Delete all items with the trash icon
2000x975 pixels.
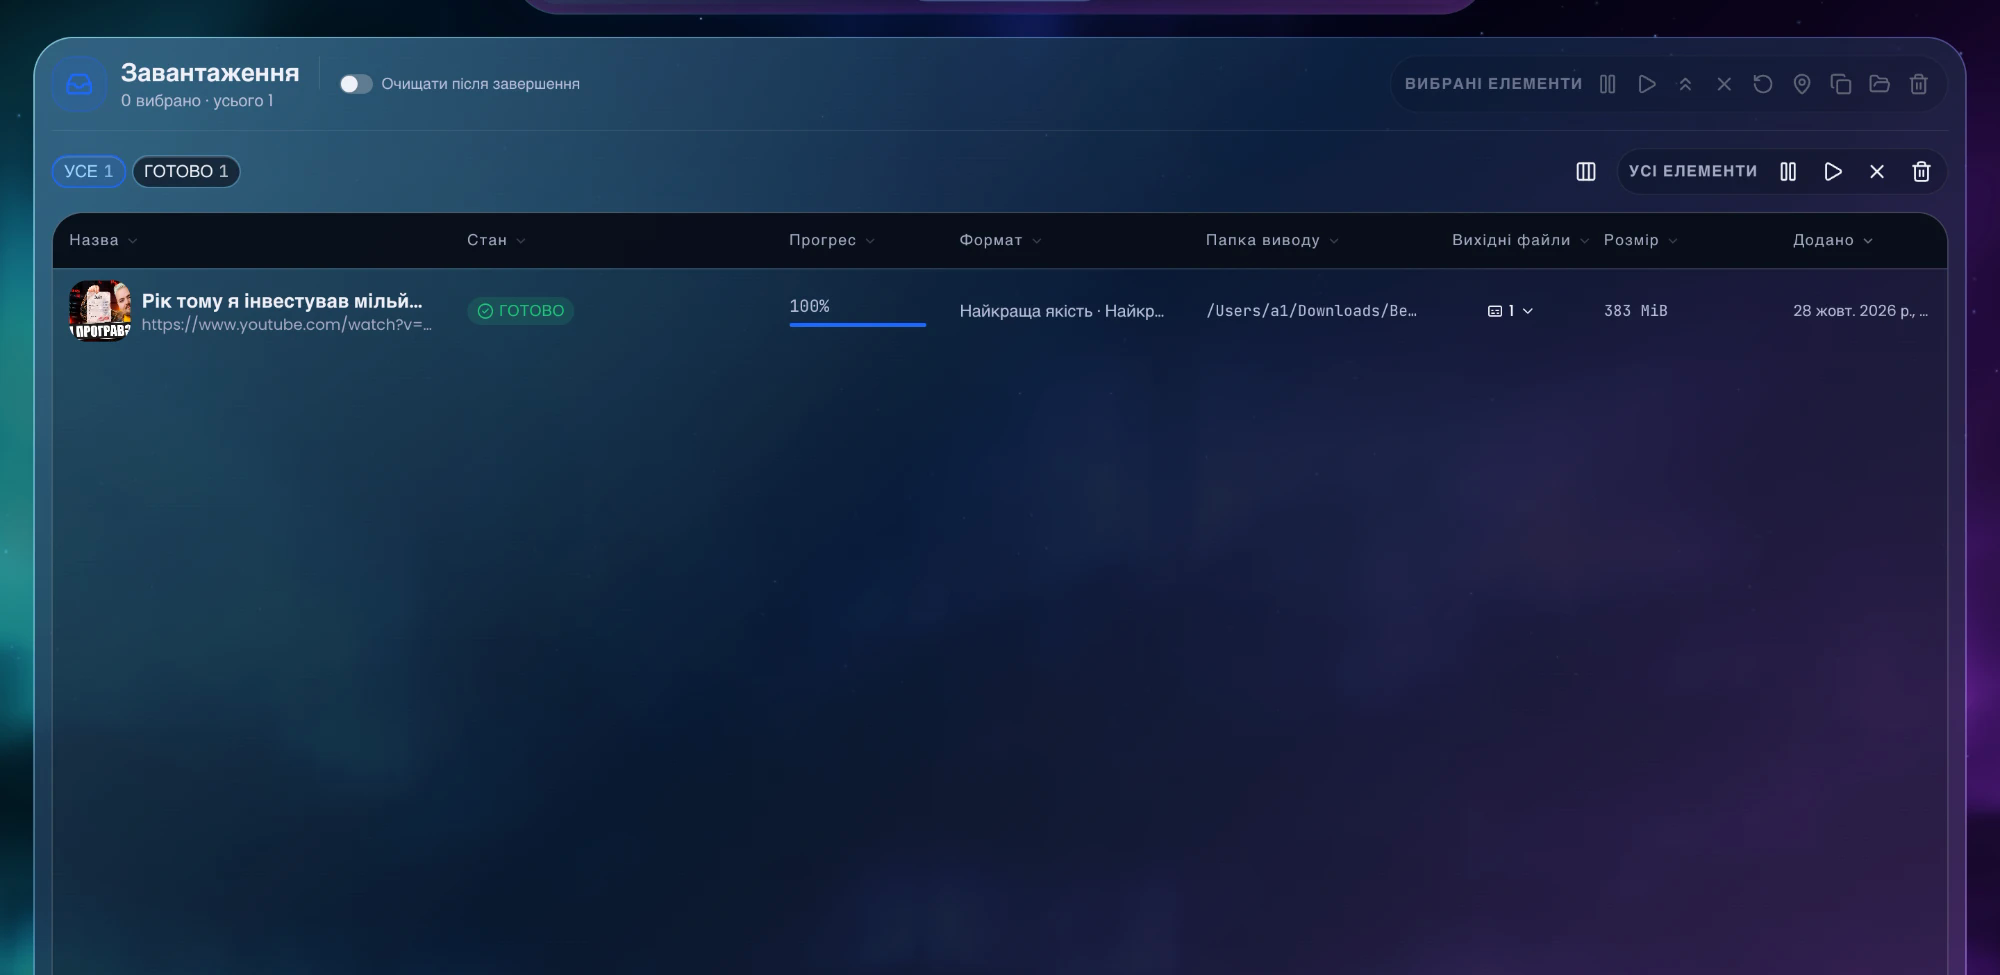click(x=1921, y=172)
